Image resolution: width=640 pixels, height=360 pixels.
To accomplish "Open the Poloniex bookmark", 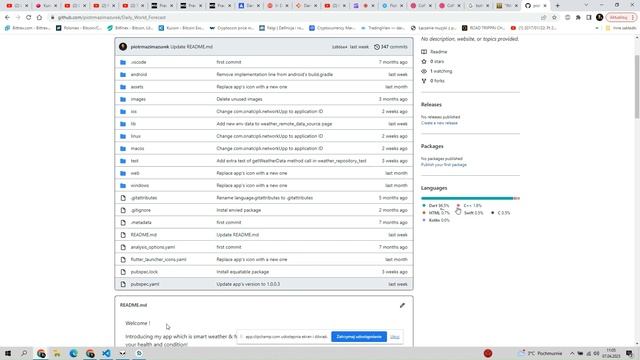I will click(x=79, y=28).
